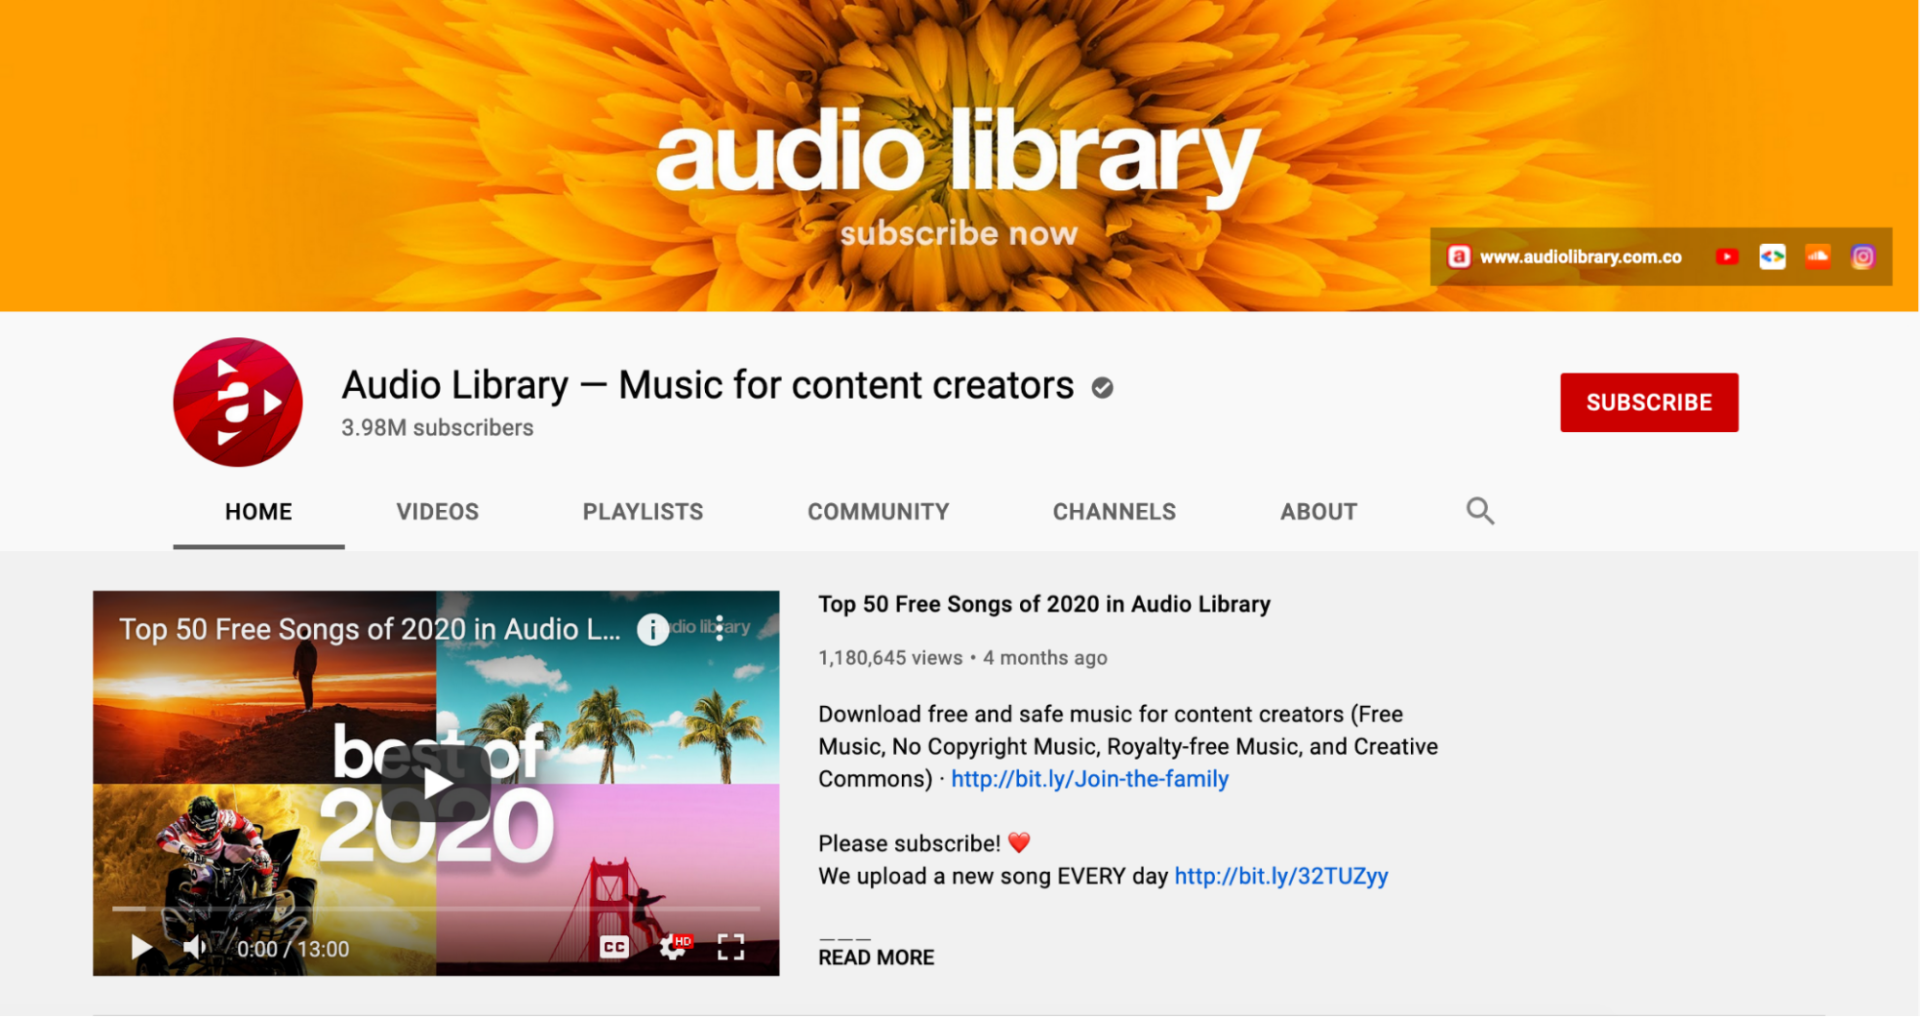This screenshot has width=1920, height=1017.
Task: Open the bit.ly/Join-the-family link
Action: point(1089,778)
